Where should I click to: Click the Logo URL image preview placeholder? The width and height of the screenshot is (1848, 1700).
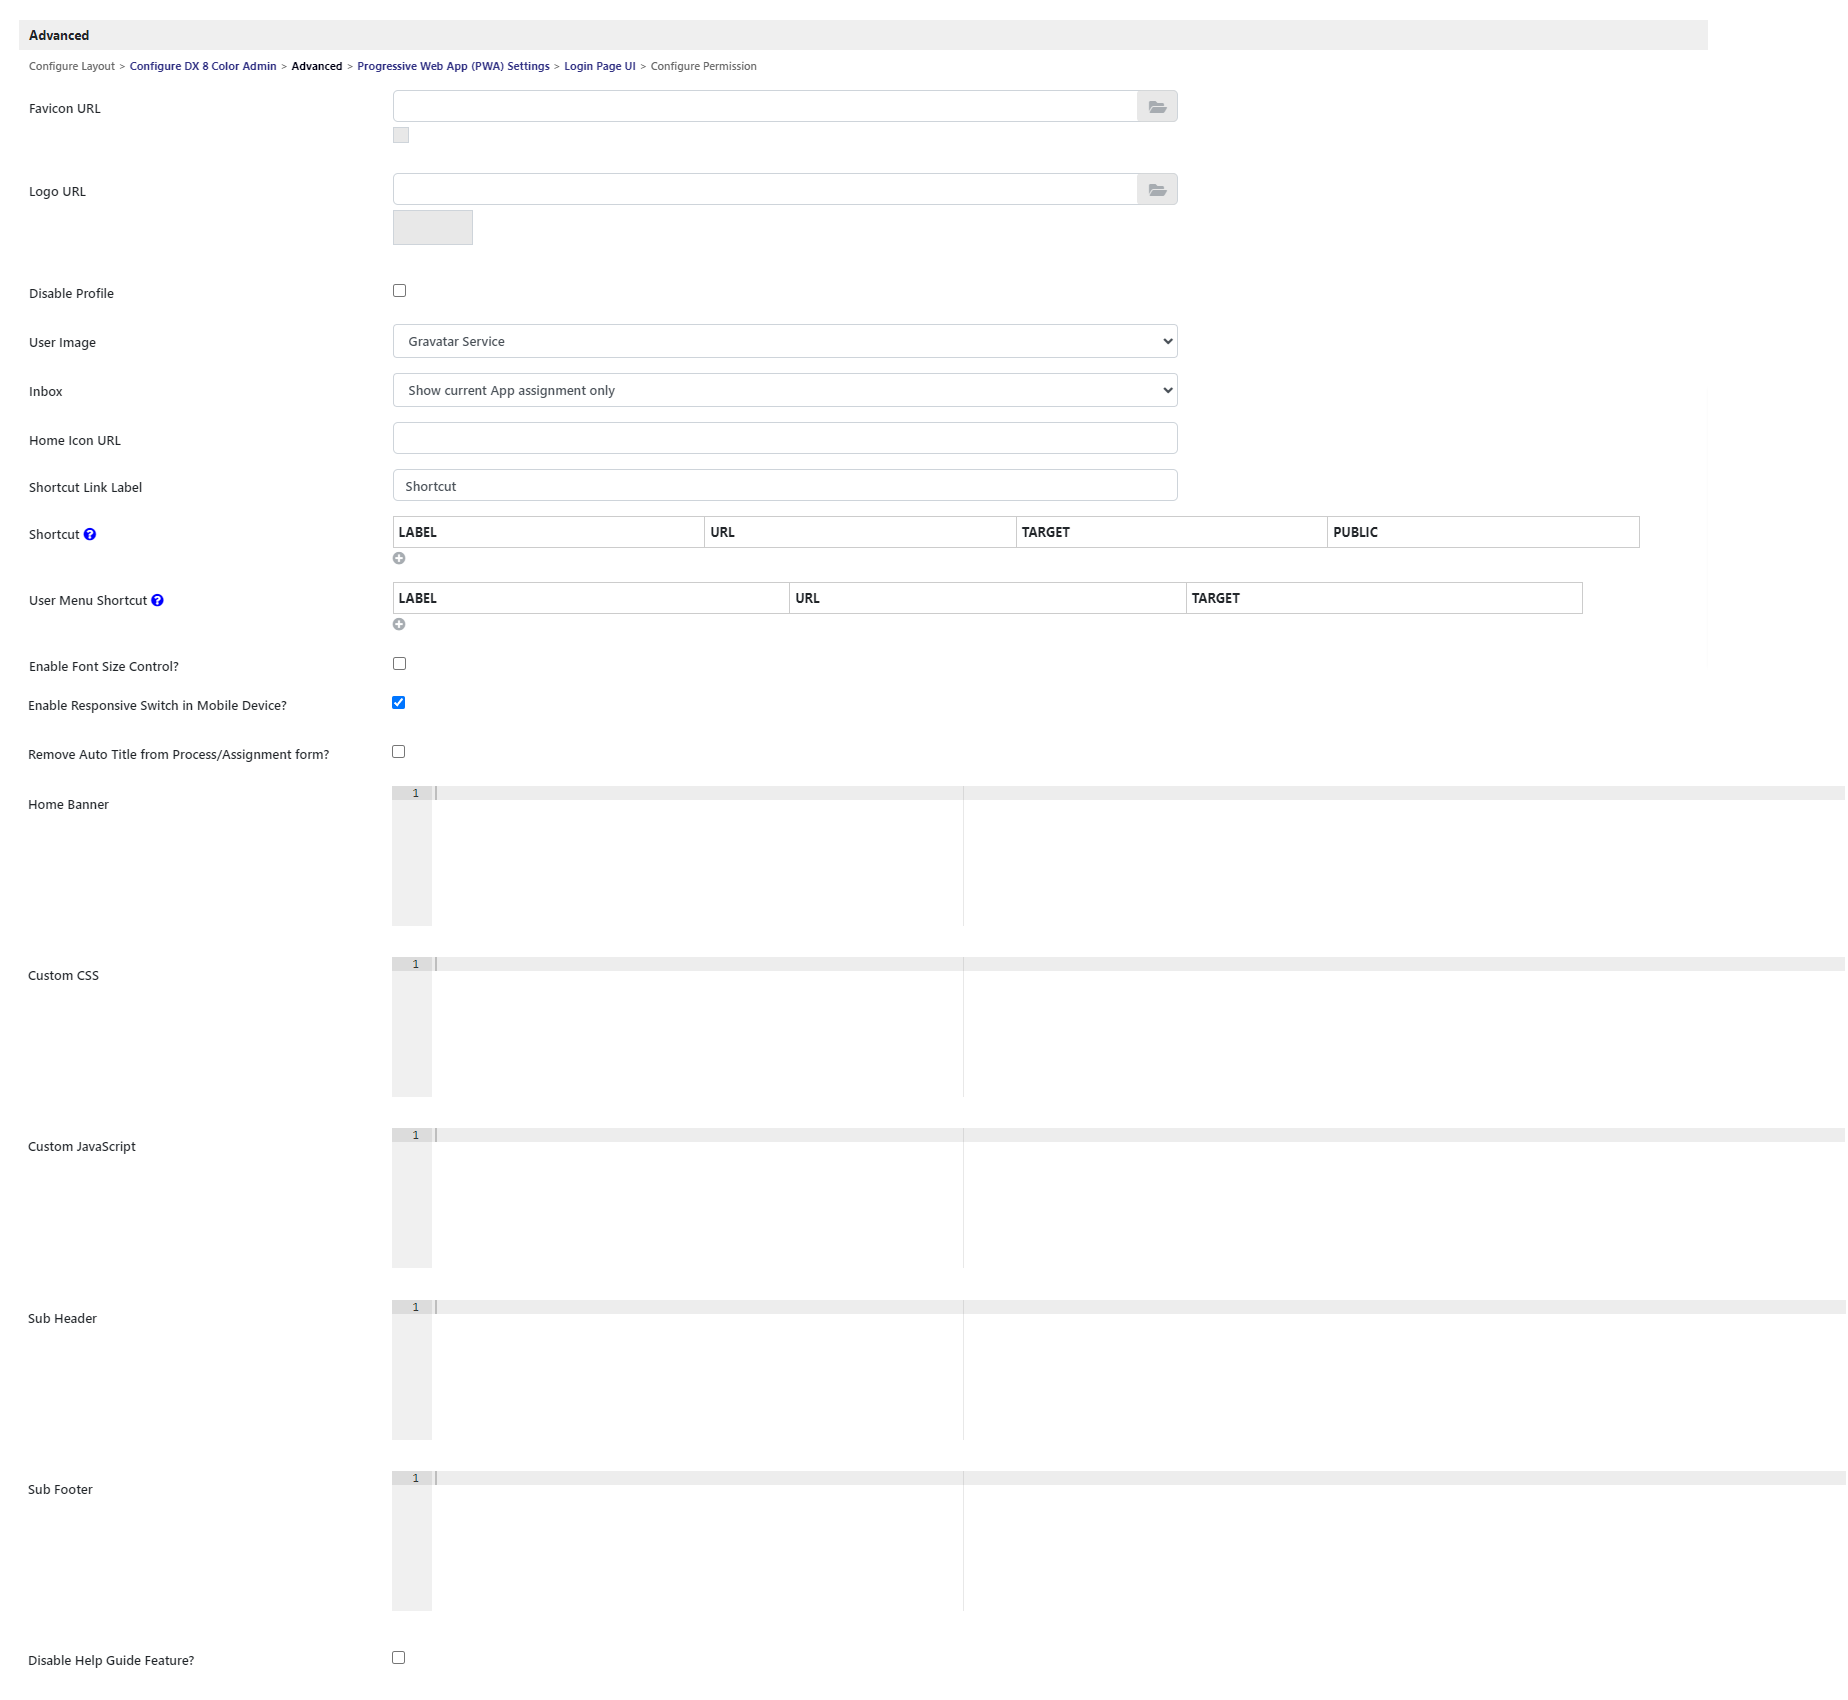(x=432, y=228)
